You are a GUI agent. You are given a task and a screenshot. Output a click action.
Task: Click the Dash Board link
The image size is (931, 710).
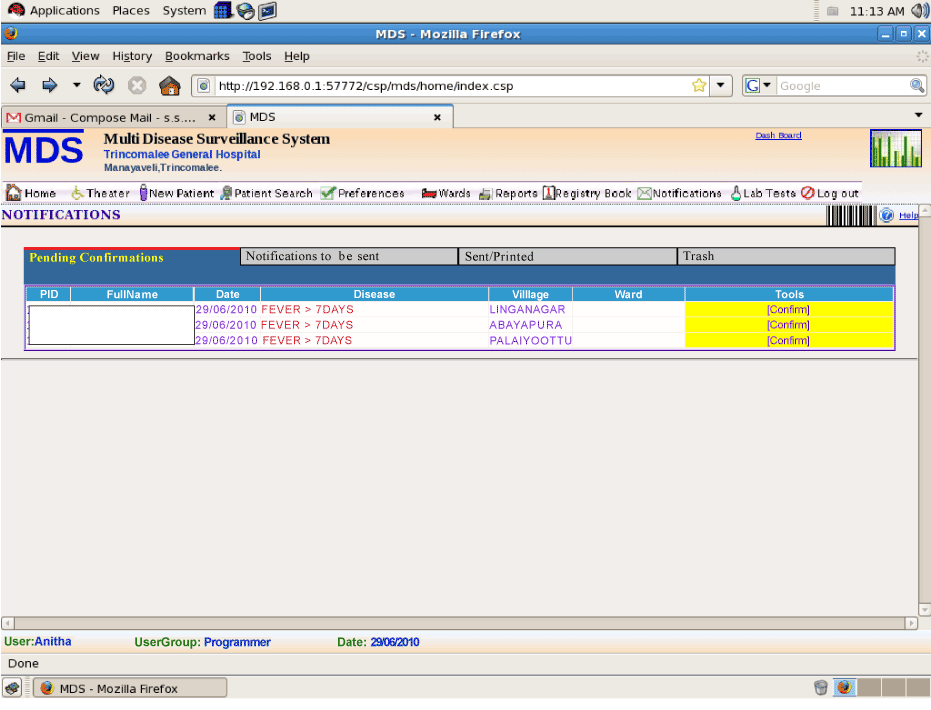coord(778,136)
